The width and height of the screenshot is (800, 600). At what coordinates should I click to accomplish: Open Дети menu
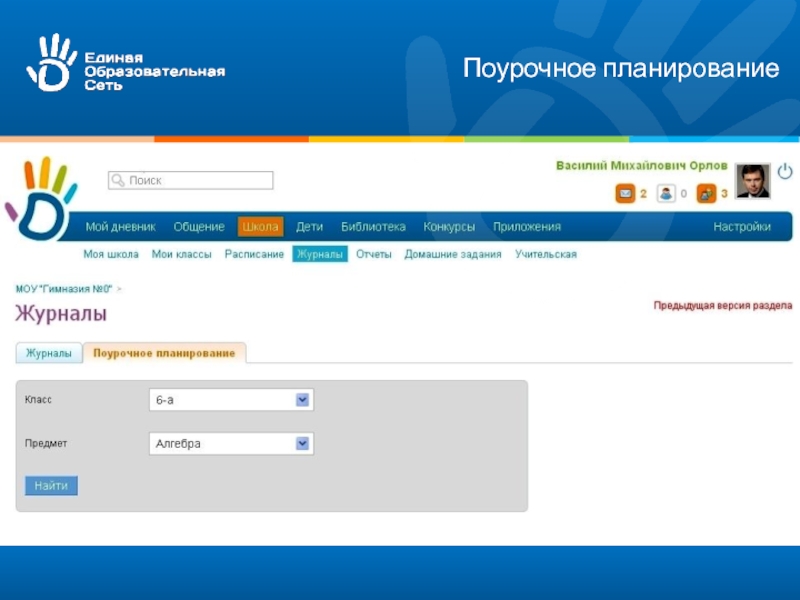309,227
